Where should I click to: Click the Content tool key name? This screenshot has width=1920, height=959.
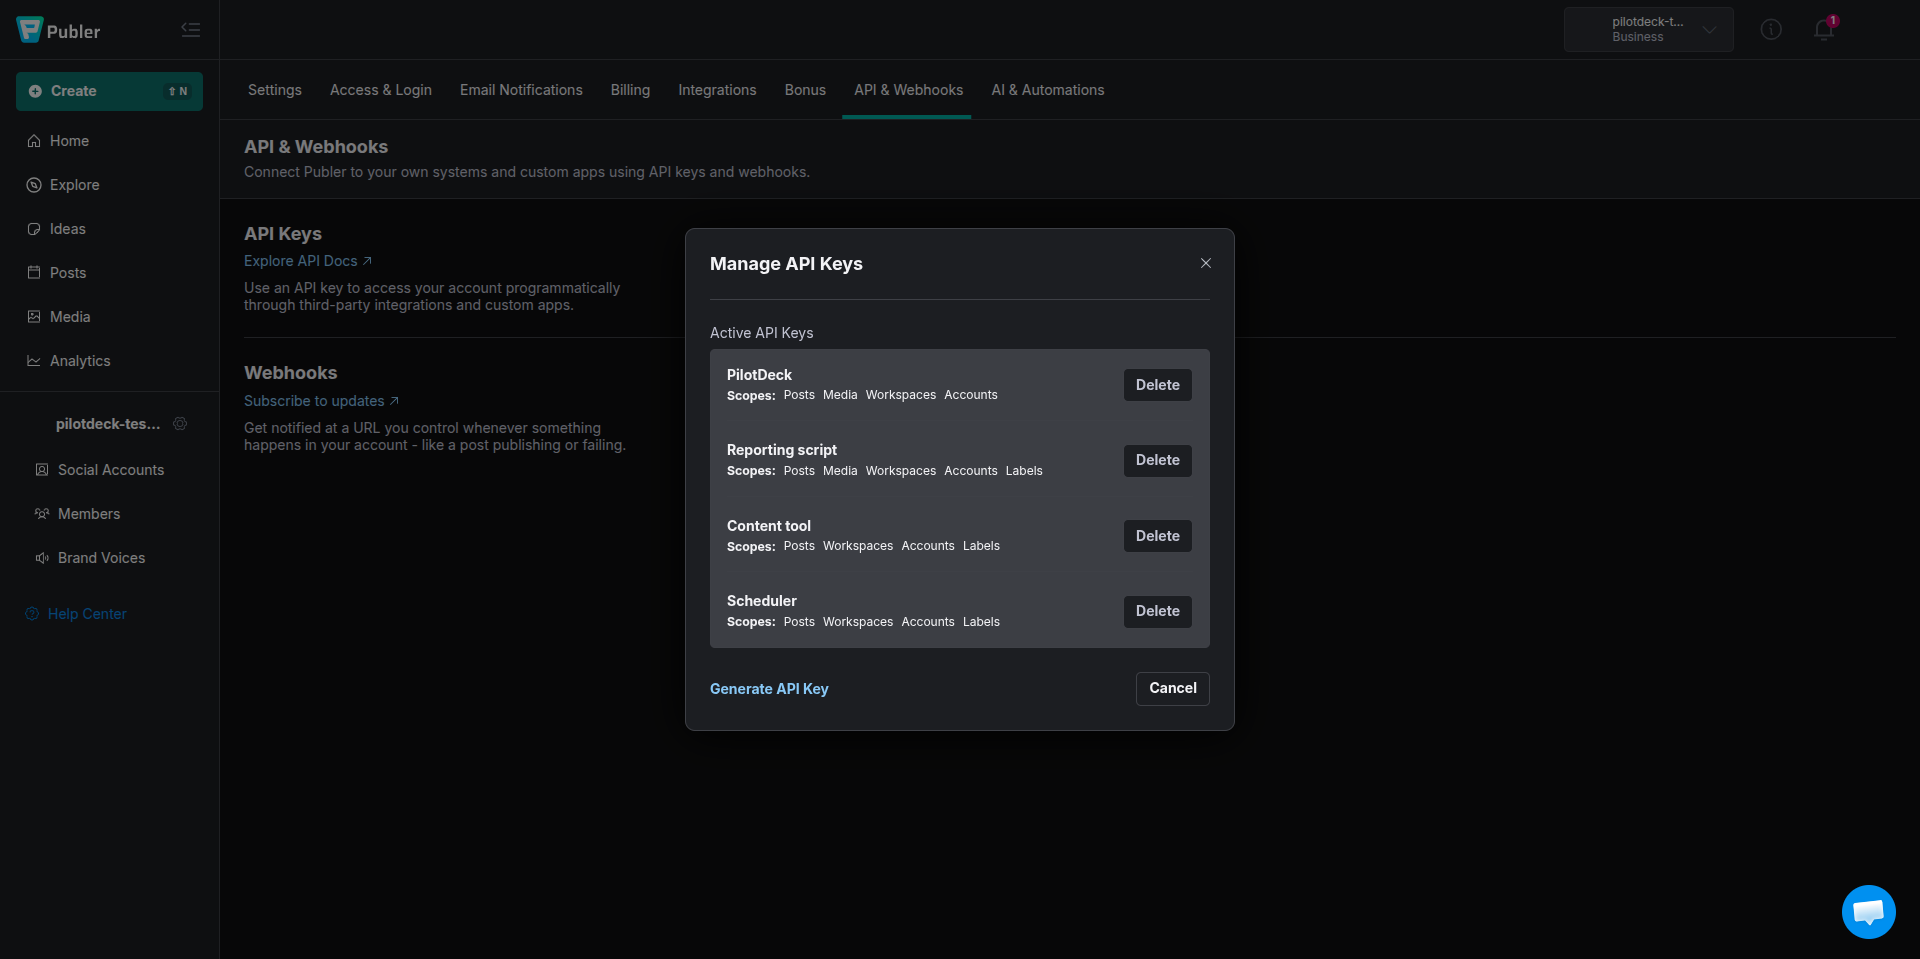click(x=769, y=526)
